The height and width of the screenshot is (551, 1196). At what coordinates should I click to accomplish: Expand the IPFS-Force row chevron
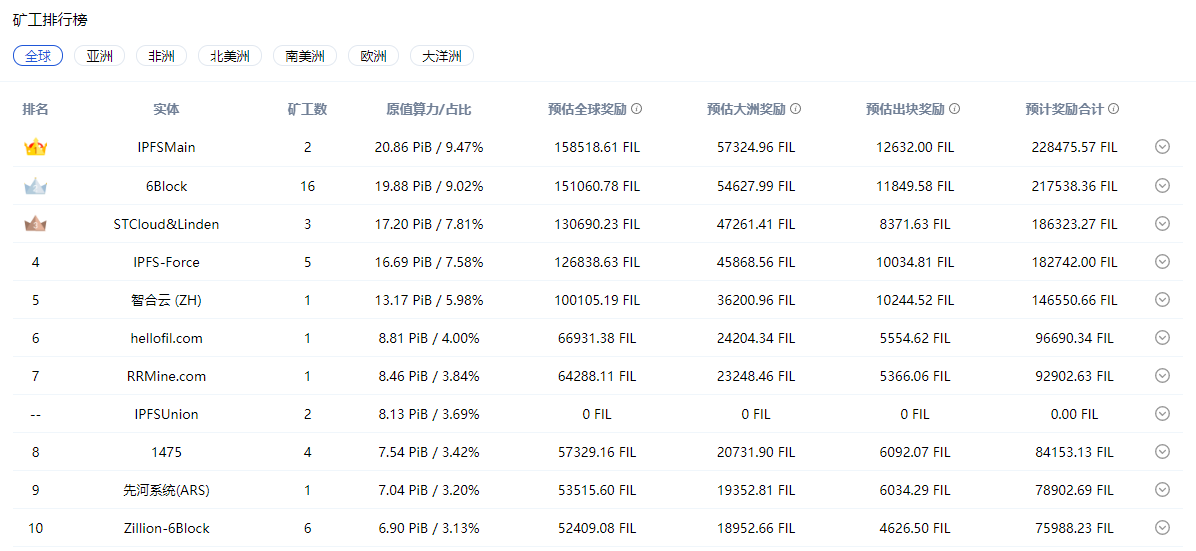[x=1162, y=262]
